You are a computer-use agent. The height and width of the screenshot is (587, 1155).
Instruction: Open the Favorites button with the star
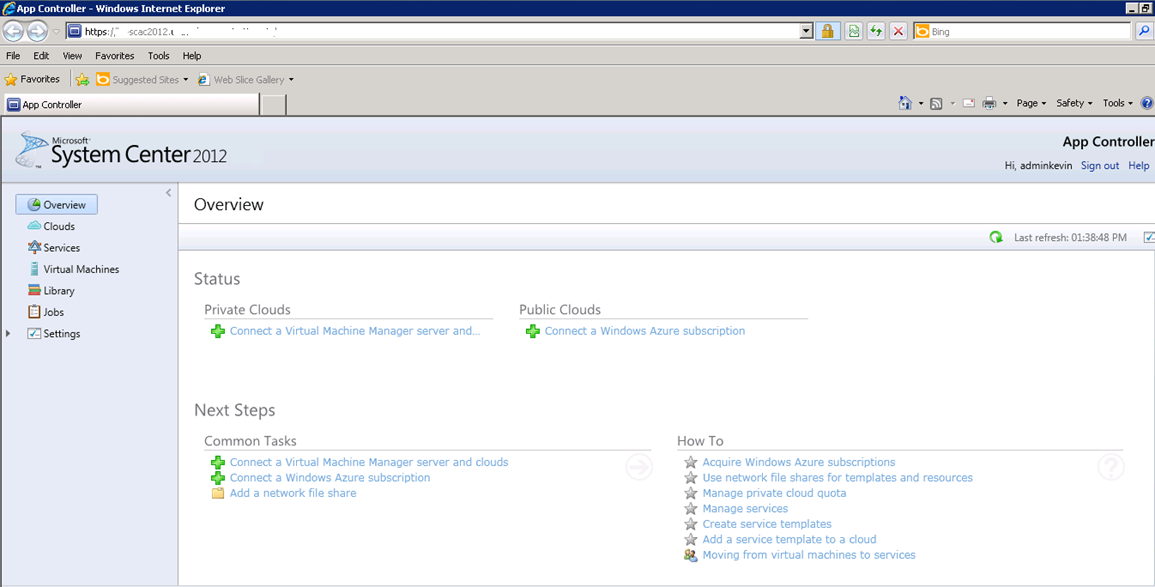32,79
